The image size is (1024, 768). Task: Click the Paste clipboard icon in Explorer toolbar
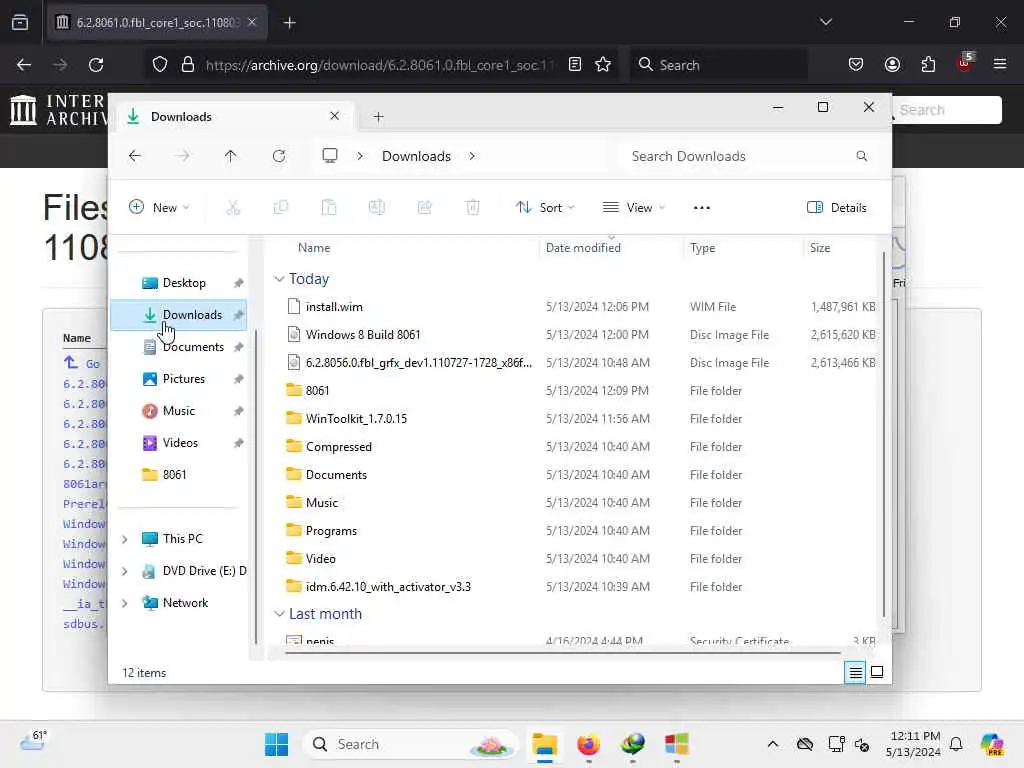point(328,208)
